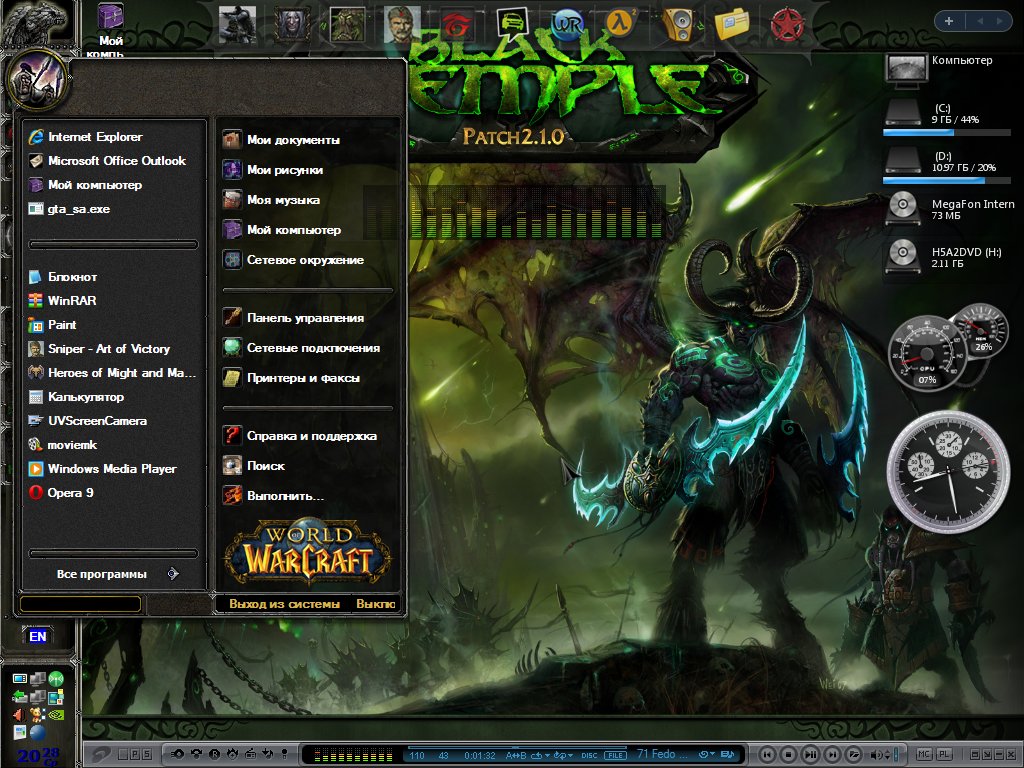Click Выход из системы button
The width and height of the screenshot is (1024, 768).
click(284, 604)
